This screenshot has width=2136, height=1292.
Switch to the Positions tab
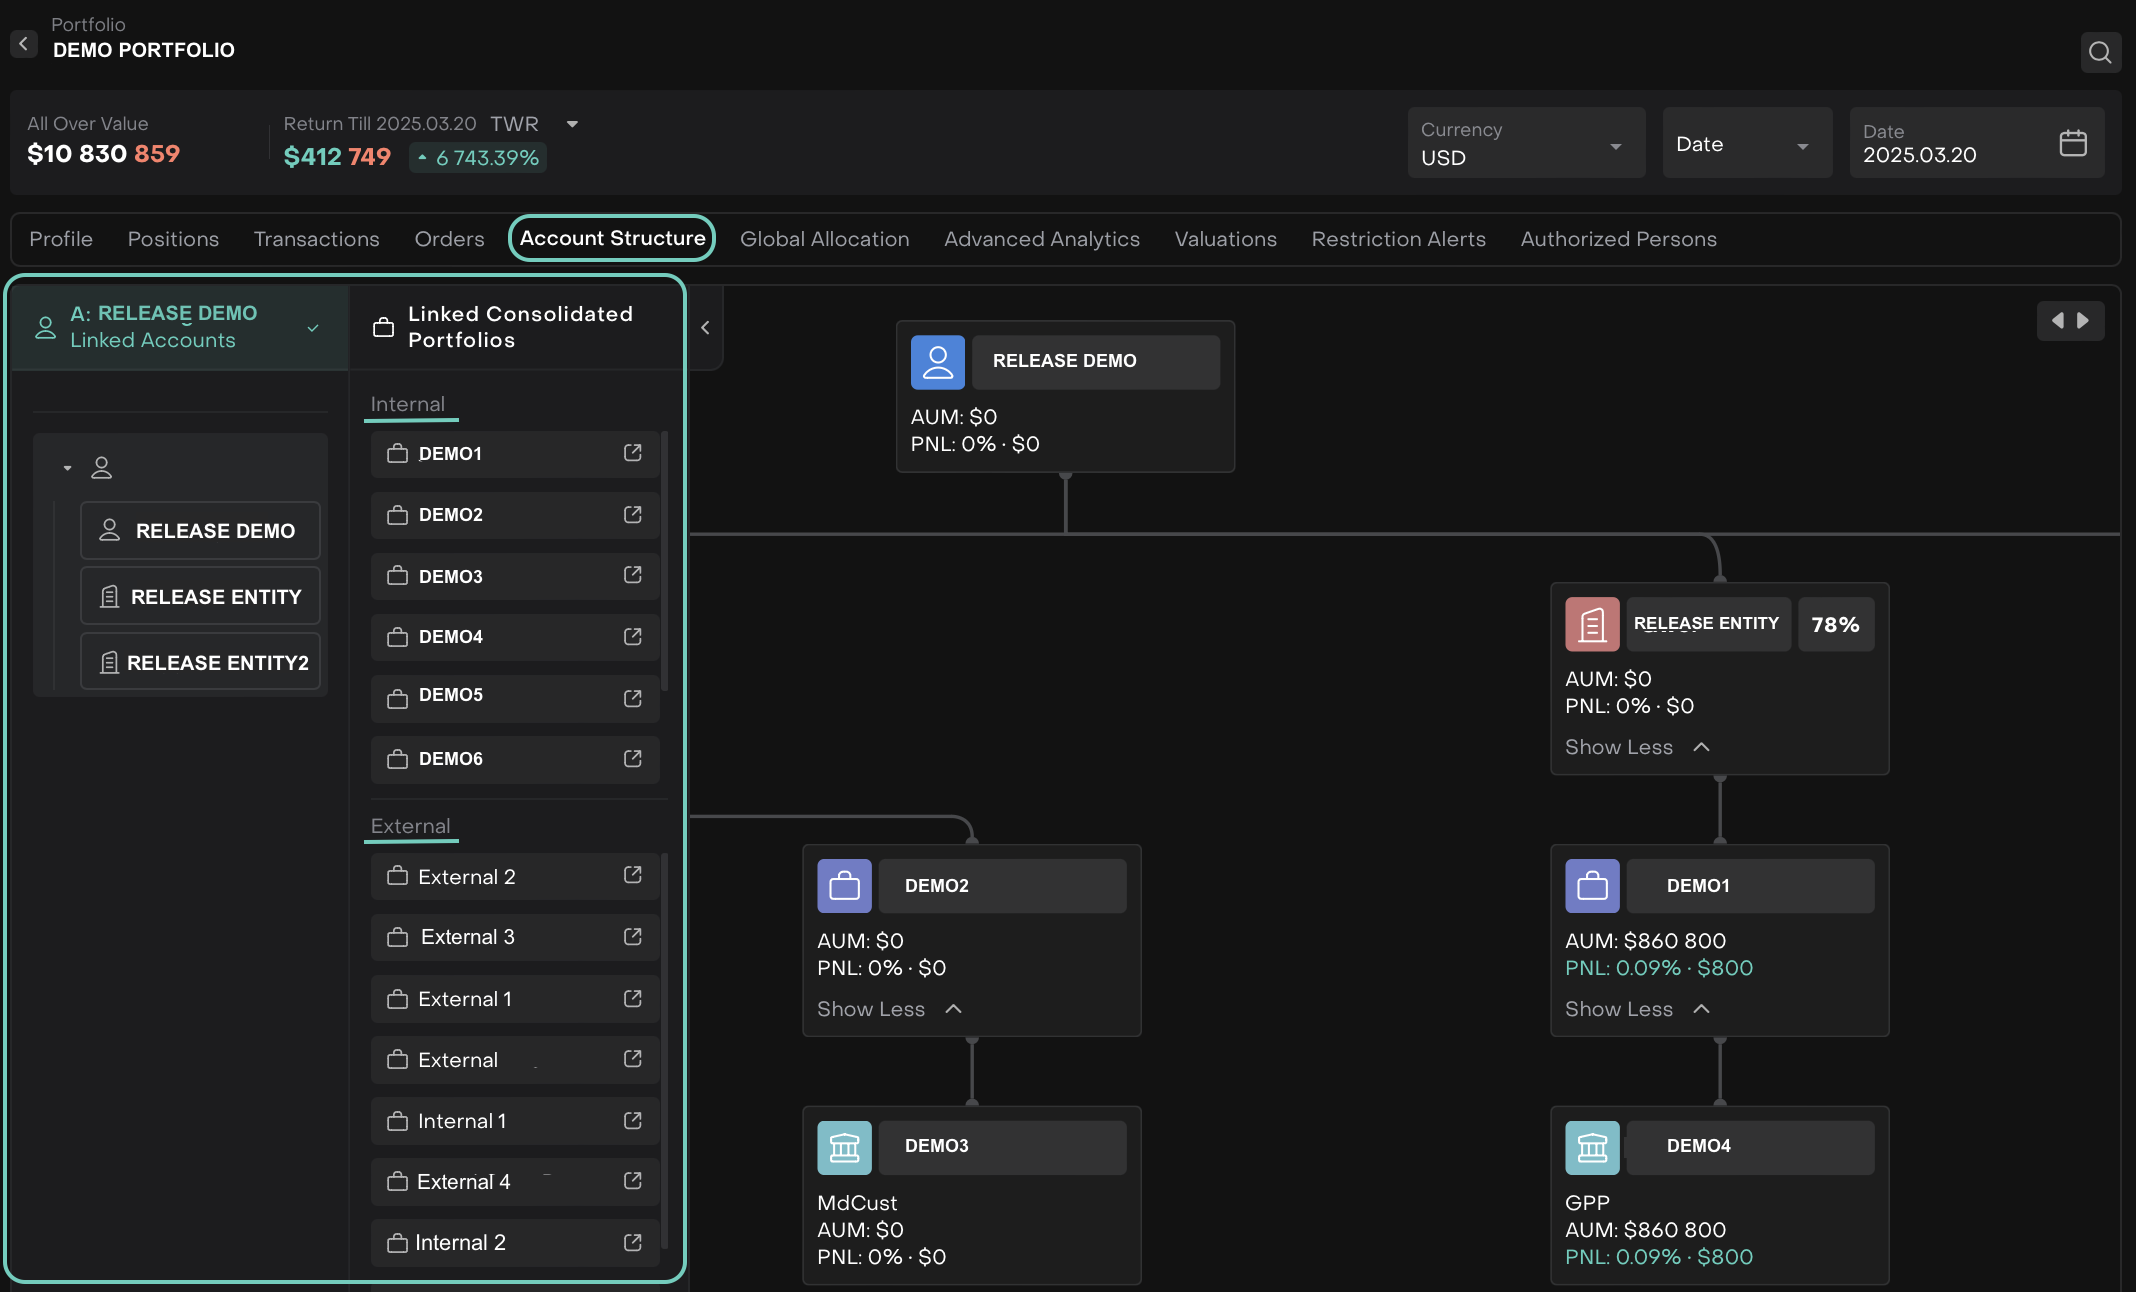point(173,239)
